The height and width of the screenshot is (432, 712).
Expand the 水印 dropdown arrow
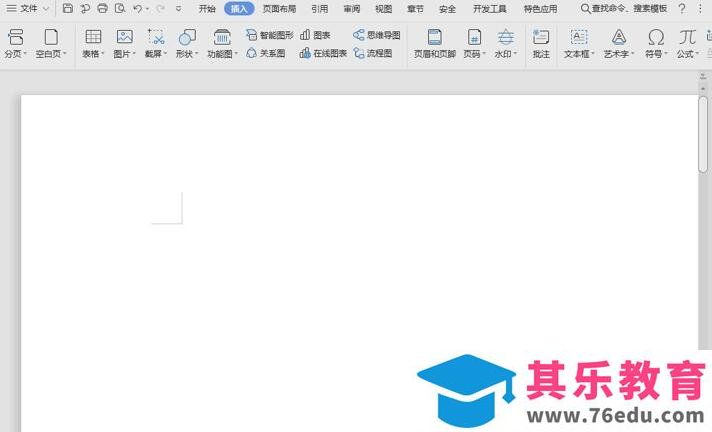click(515, 54)
